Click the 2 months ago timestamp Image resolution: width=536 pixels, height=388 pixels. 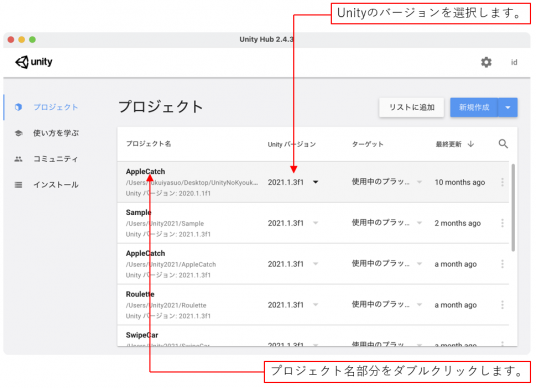point(457,223)
